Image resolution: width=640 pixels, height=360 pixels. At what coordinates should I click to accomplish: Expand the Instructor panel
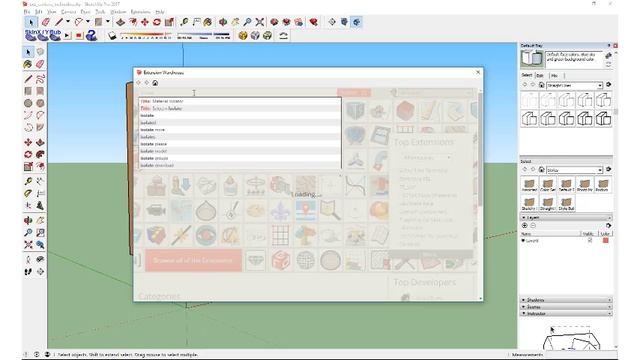click(x=566, y=314)
